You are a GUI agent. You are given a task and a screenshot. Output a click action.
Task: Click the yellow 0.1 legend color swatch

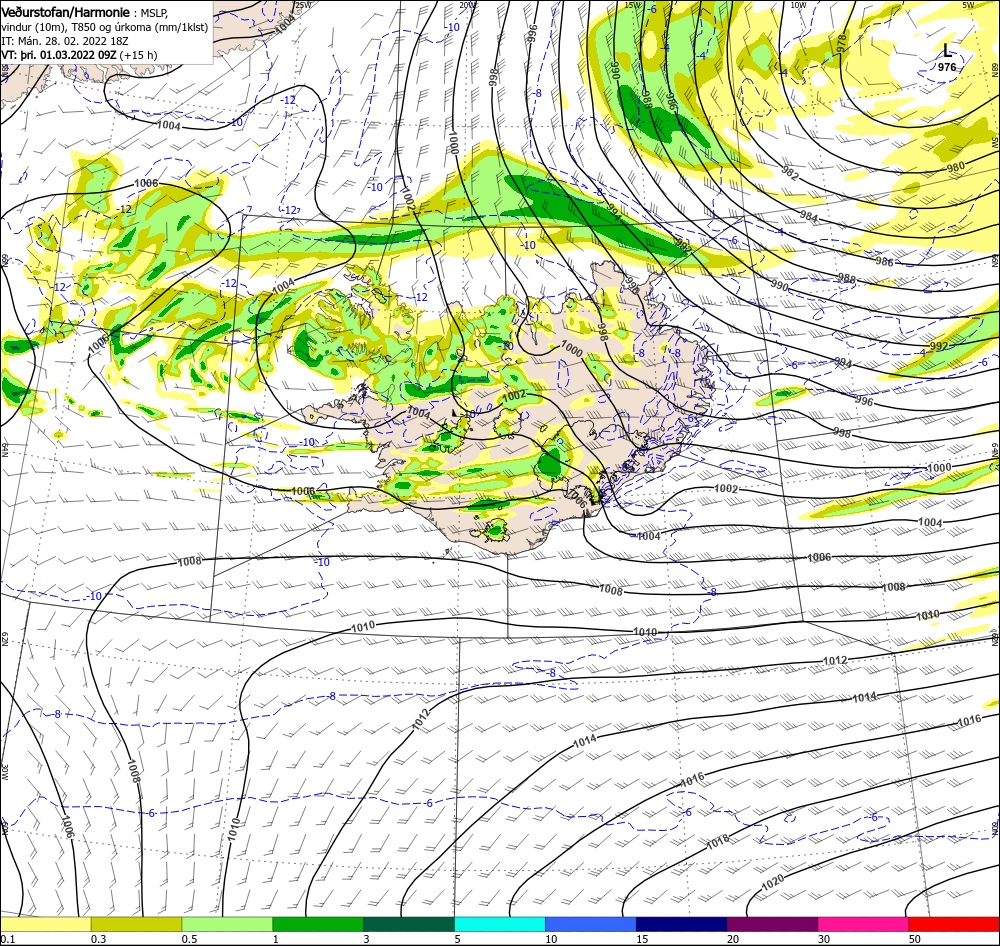pyautogui.click(x=45, y=924)
